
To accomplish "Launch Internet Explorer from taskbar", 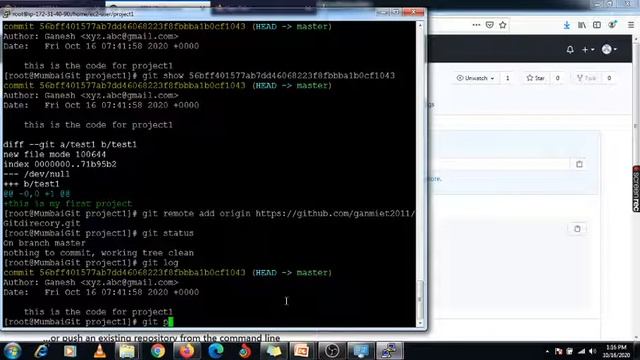I will [41, 351].
